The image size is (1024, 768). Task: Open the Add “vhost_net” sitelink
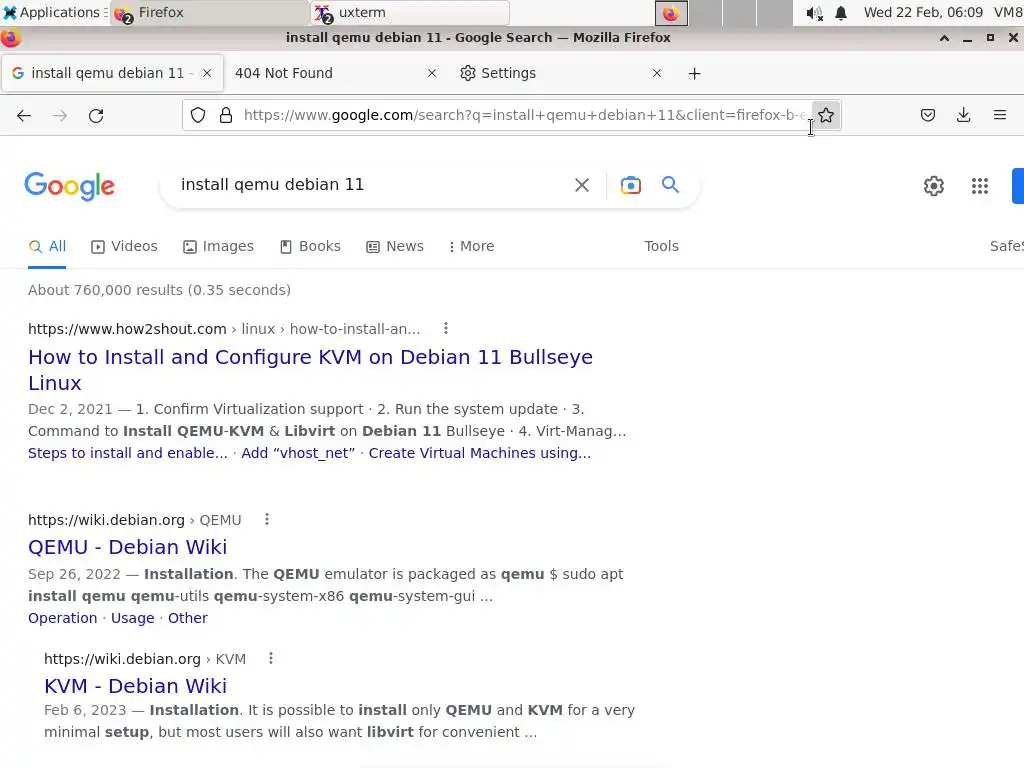[x=298, y=453]
